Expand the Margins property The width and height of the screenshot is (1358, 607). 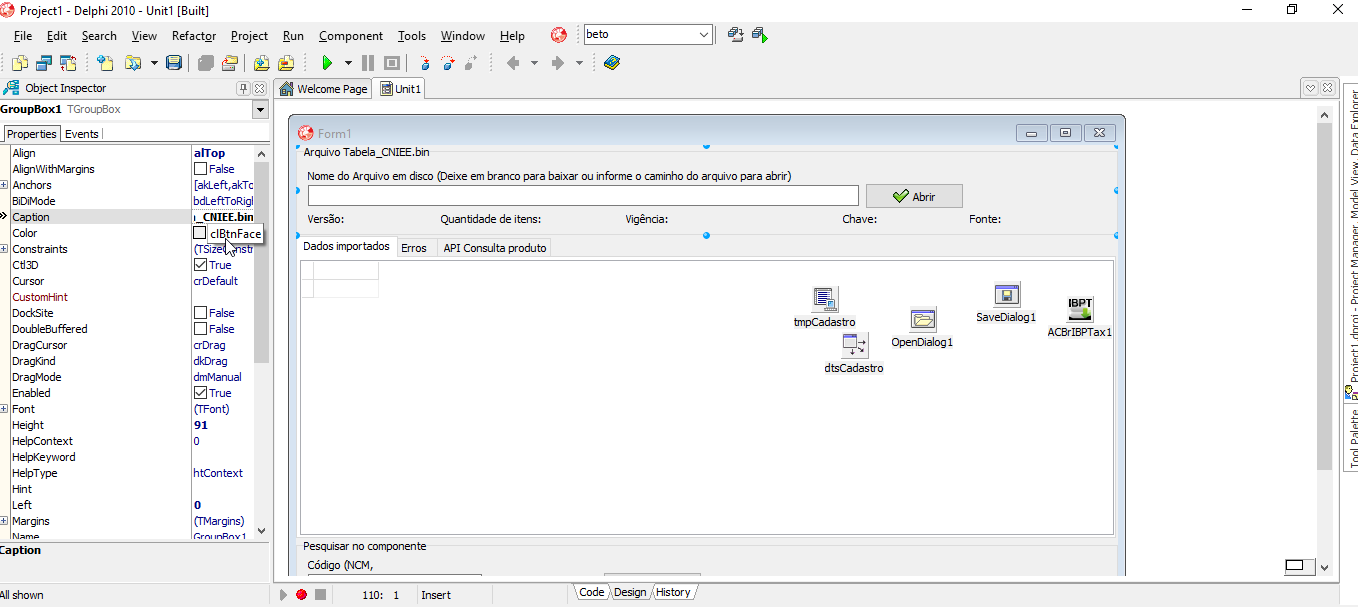coord(4,521)
